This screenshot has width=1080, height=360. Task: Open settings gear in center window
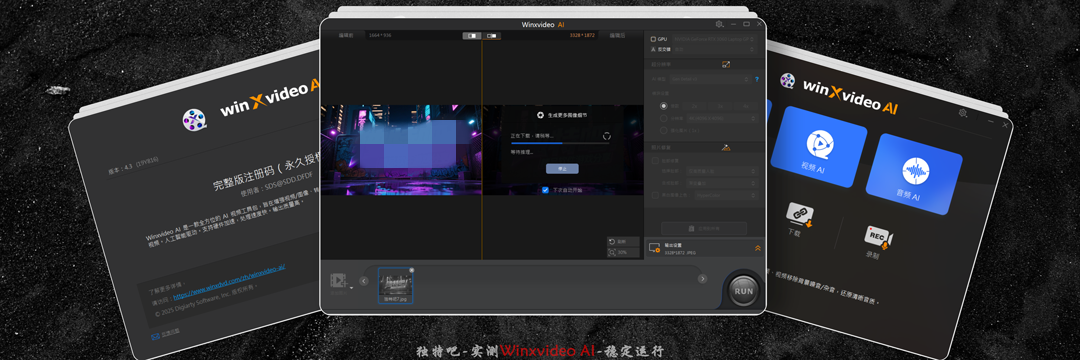click(719, 24)
